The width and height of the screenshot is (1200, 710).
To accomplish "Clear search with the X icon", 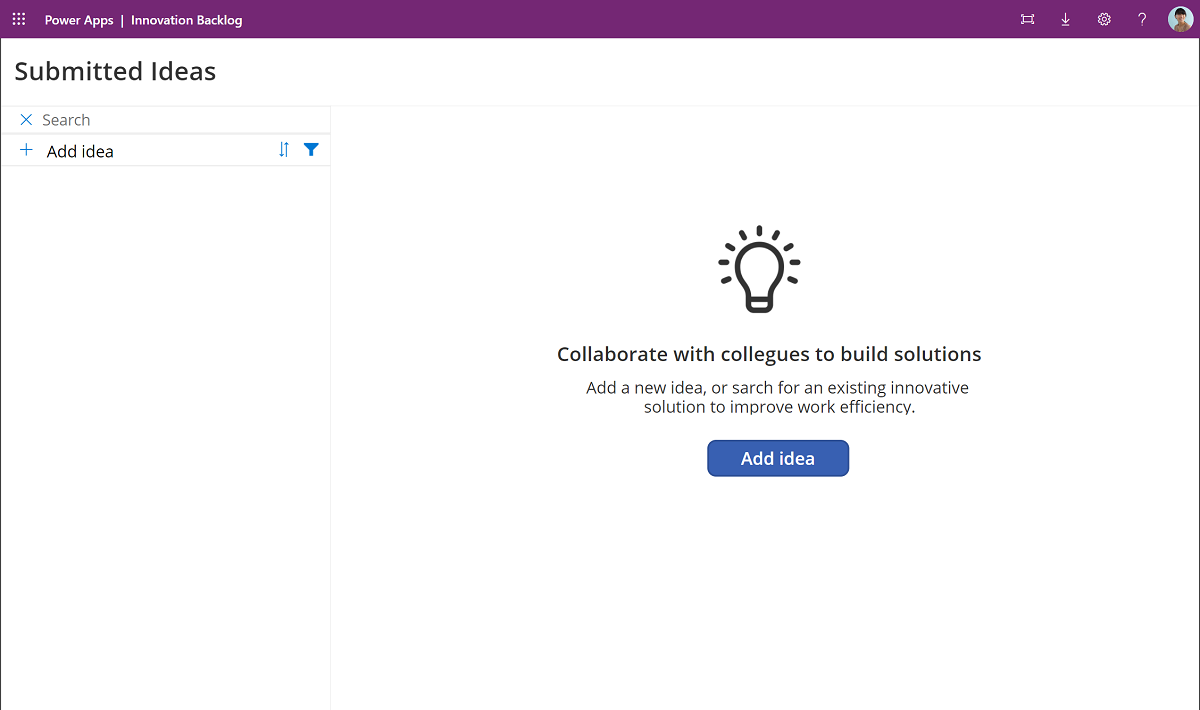I will pyautogui.click(x=26, y=120).
